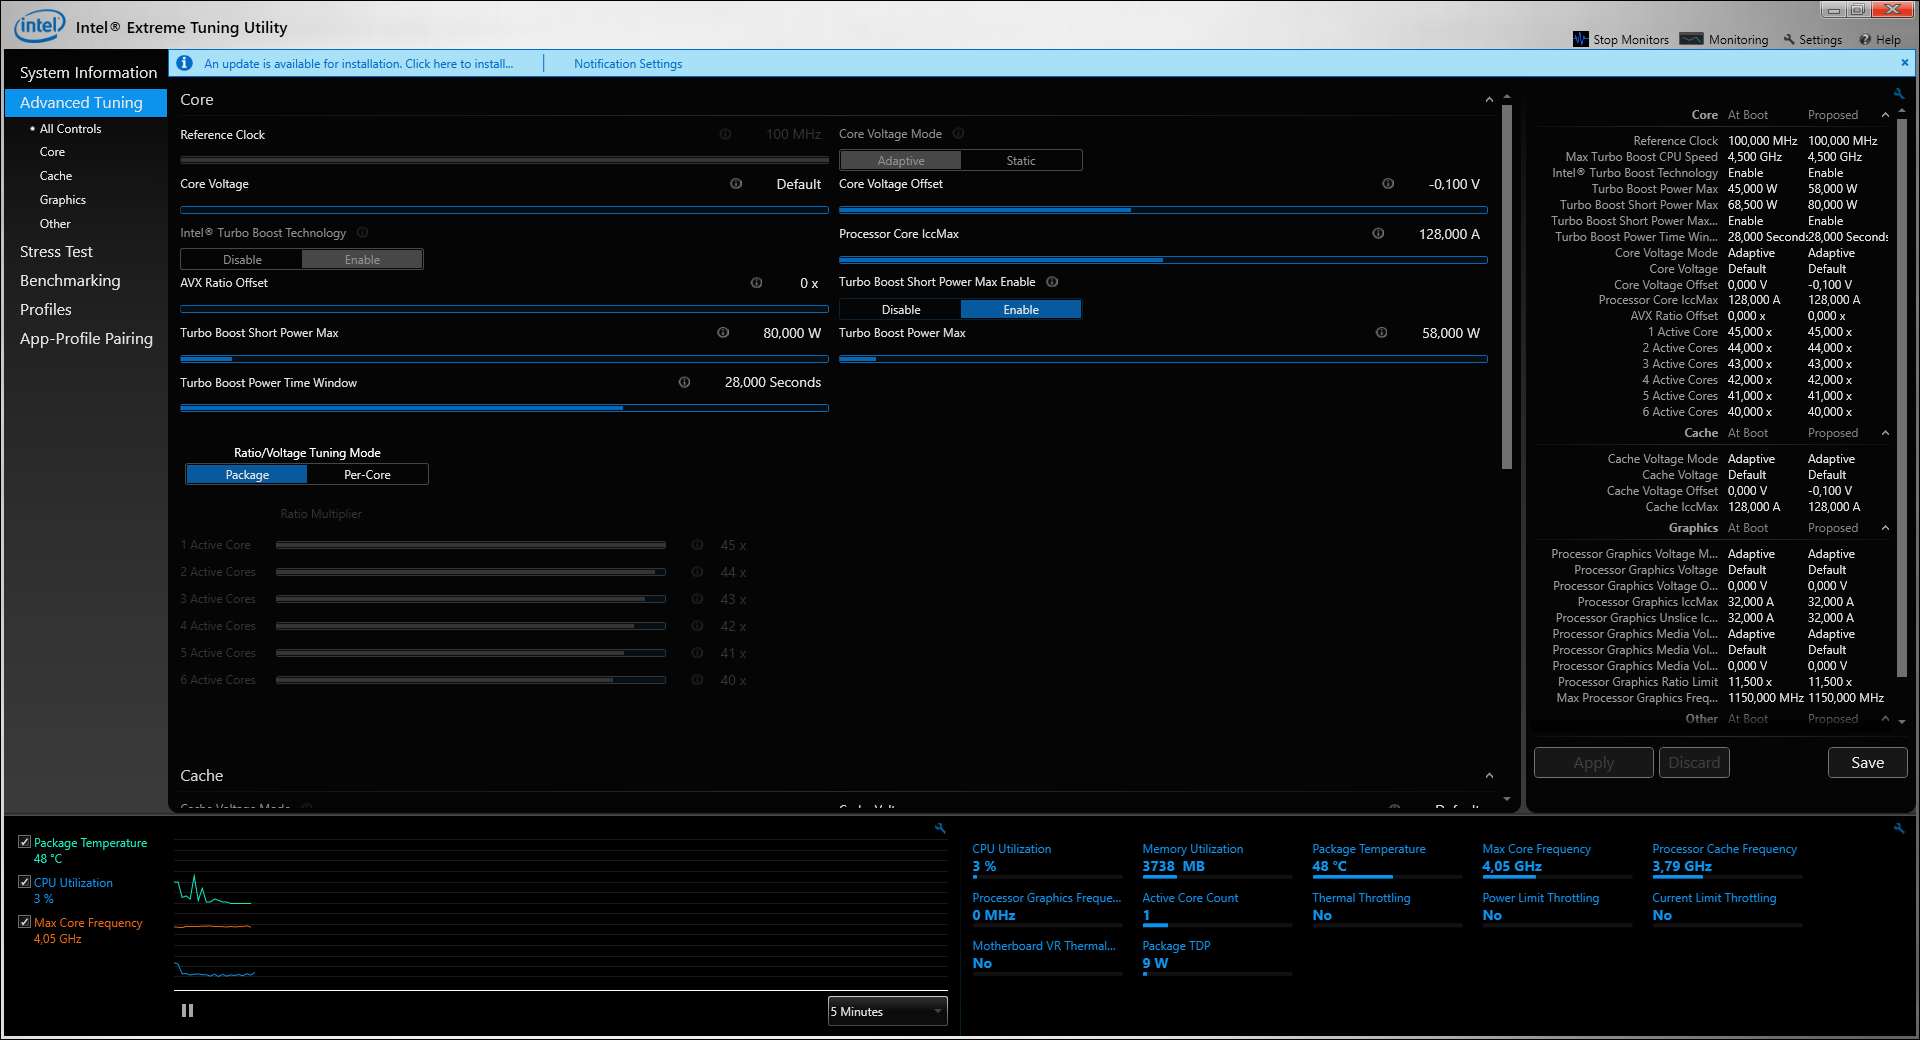Open Profiles section

point(46,310)
